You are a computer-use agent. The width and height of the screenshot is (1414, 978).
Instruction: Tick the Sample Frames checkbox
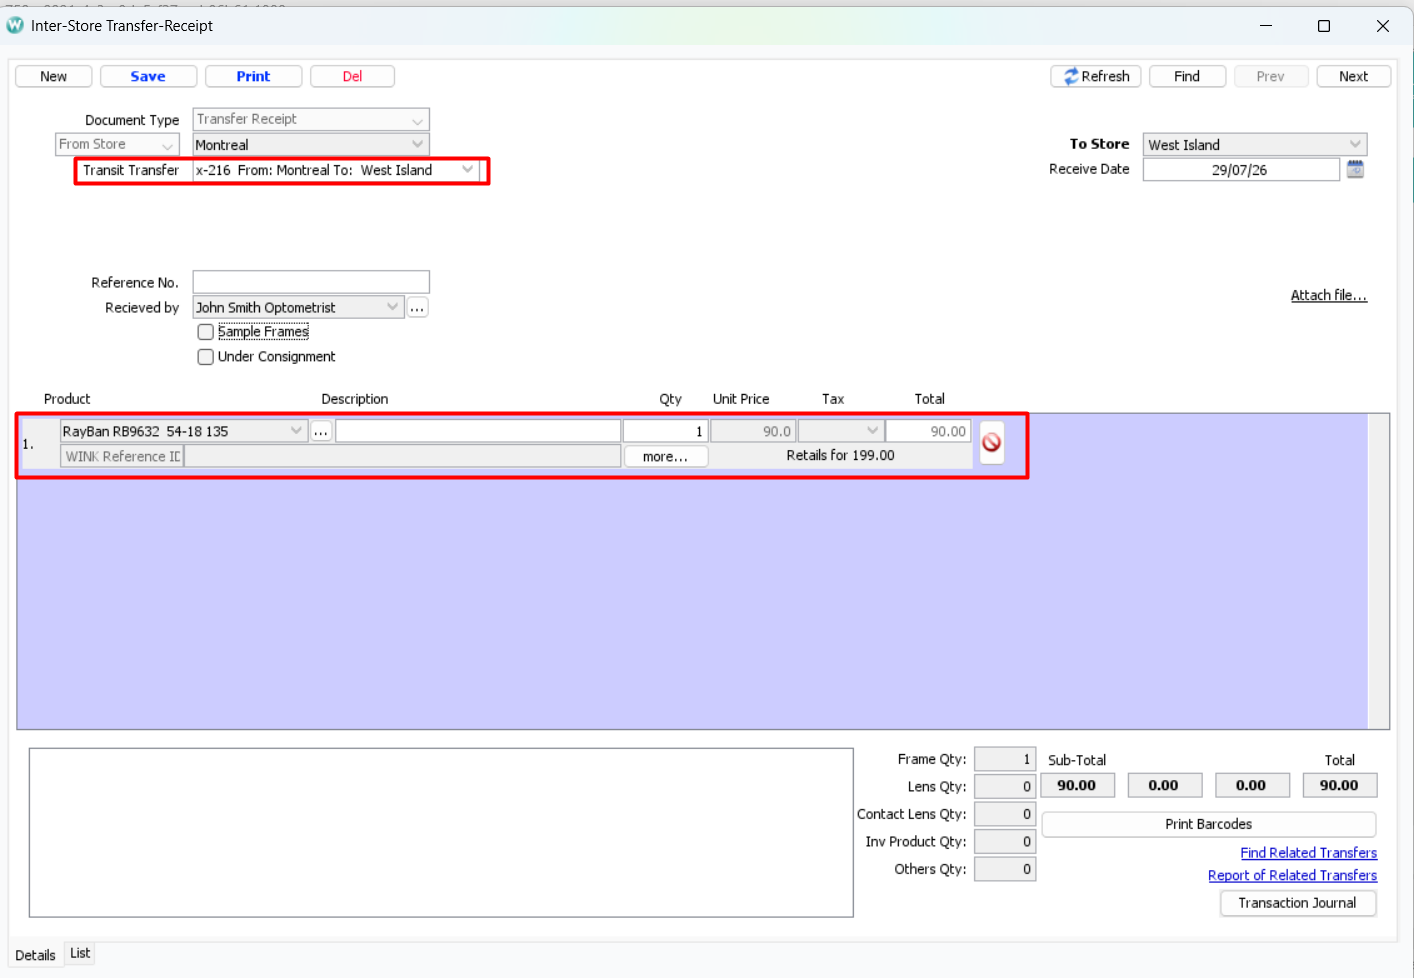coord(205,332)
